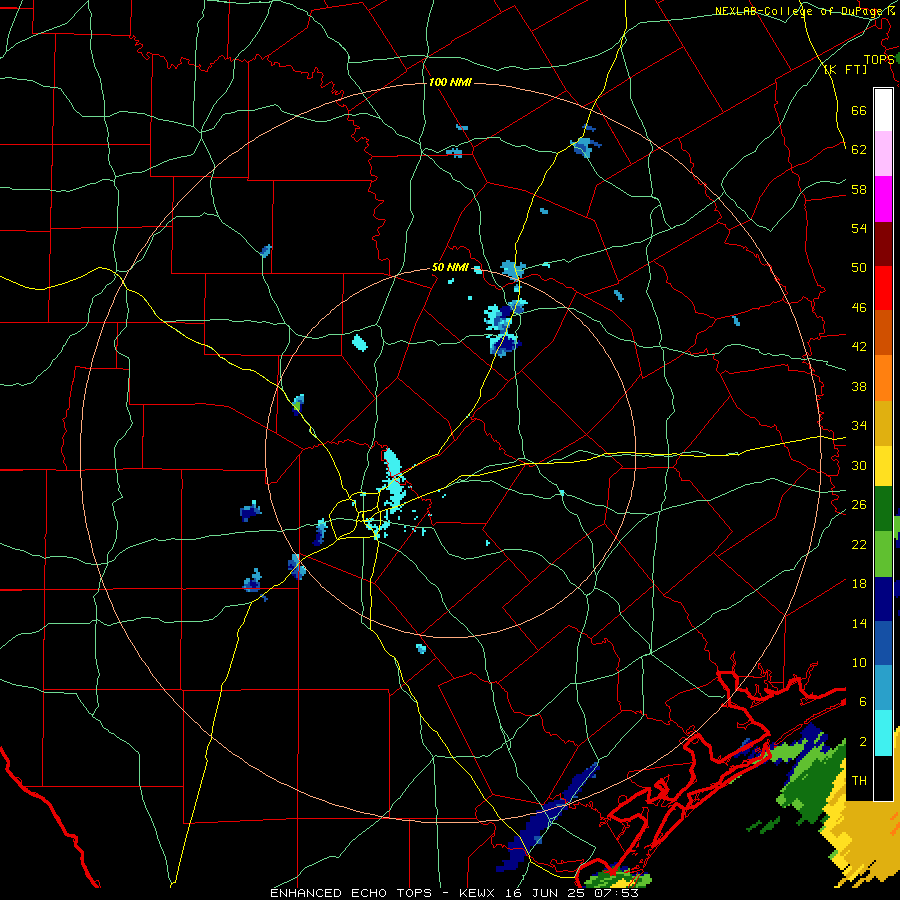
Task: Click 'KEWX' station ID in the bottom caption
Action: 479,893
